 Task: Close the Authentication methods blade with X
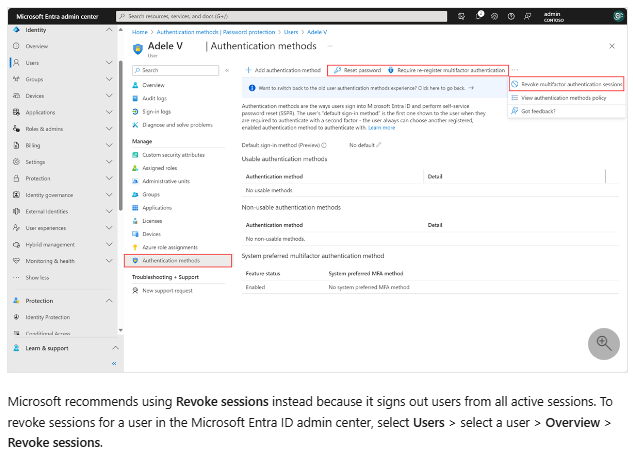(612, 46)
